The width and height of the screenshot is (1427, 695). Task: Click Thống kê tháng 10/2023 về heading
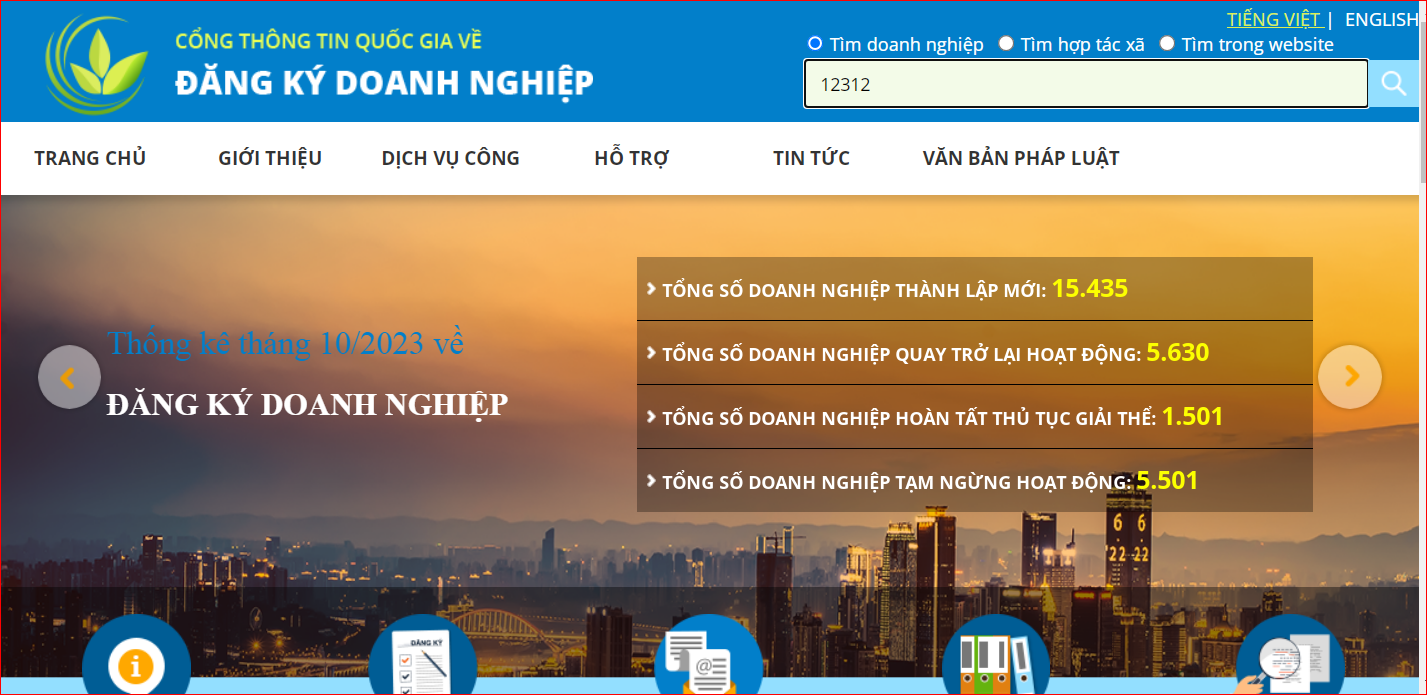click(286, 343)
